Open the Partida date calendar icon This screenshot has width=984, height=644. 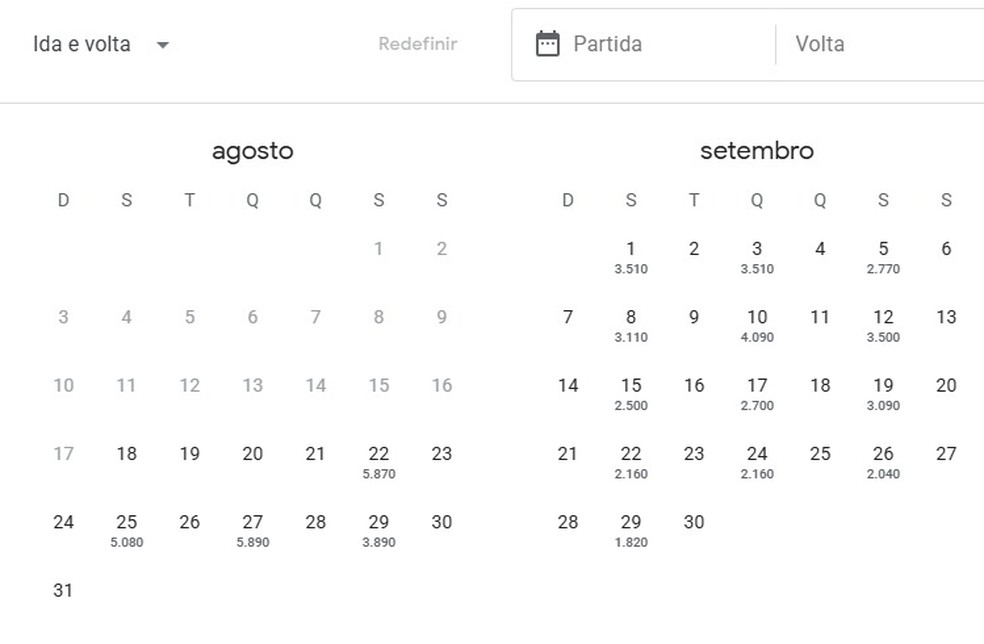click(547, 43)
